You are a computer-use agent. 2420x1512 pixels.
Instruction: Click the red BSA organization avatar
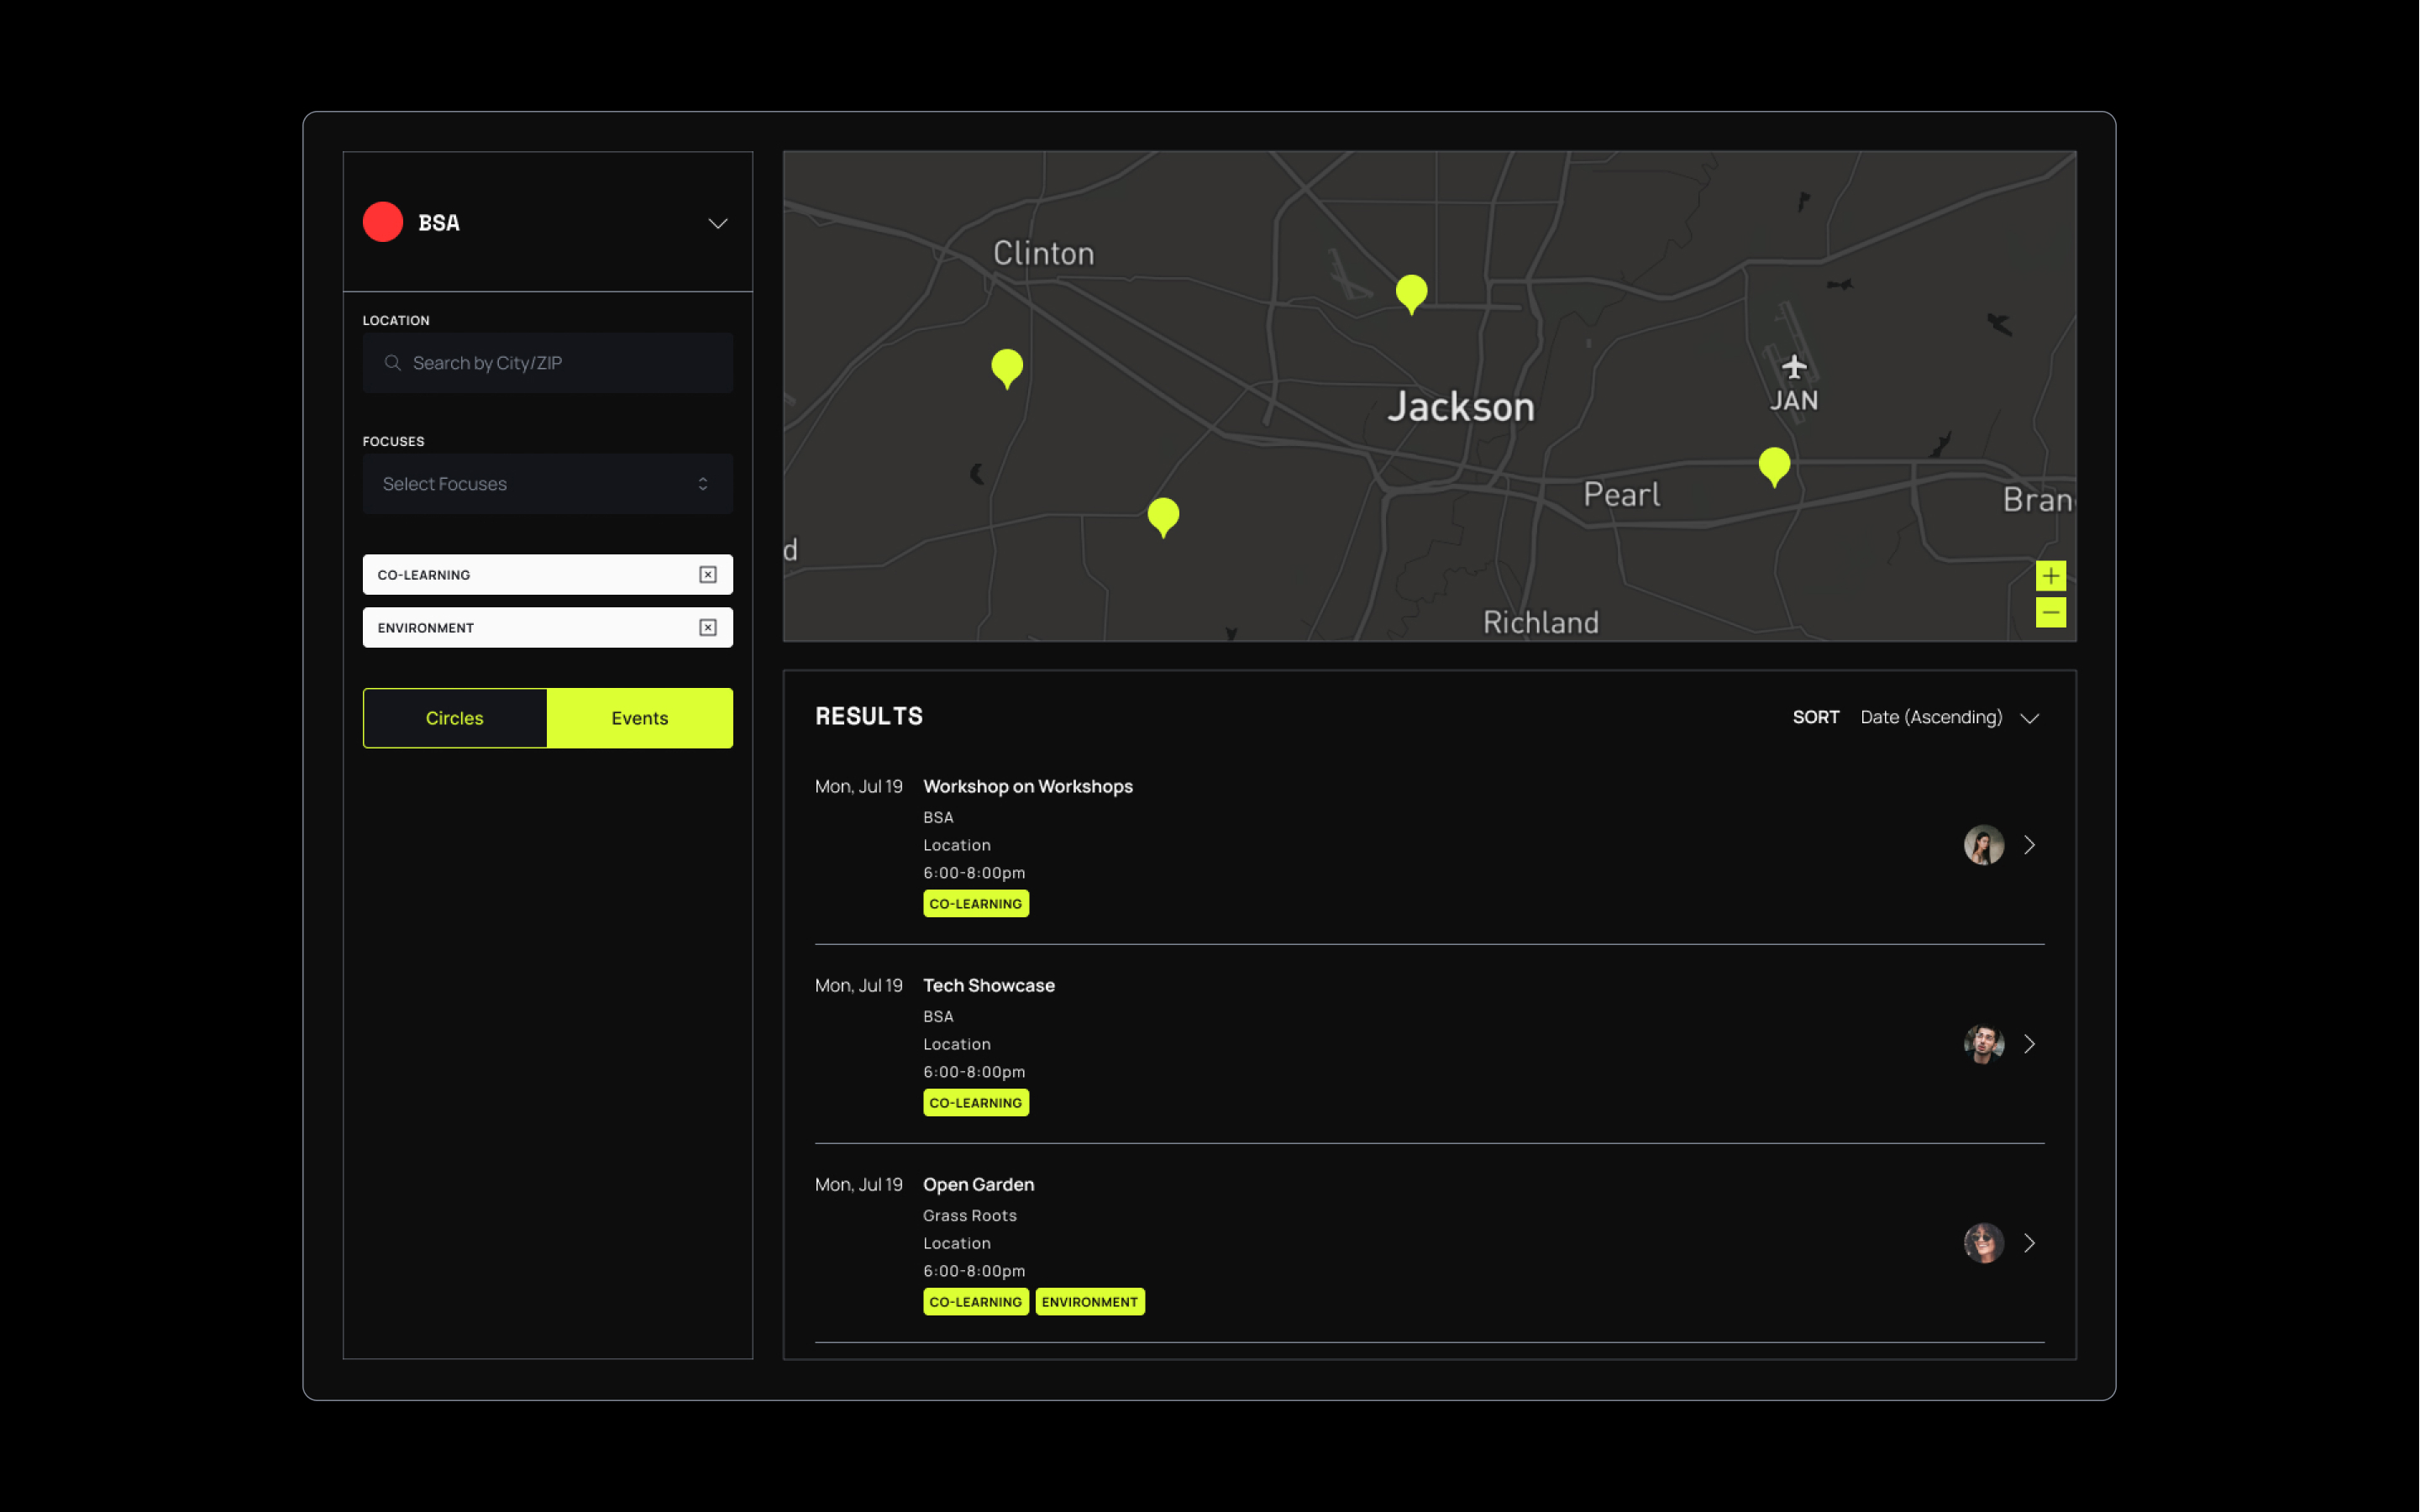(x=383, y=222)
